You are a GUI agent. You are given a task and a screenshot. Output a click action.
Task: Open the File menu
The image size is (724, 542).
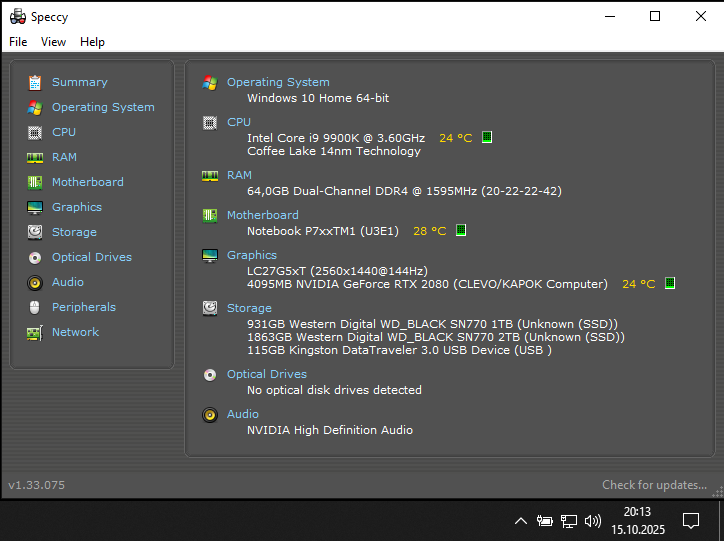tap(18, 42)
